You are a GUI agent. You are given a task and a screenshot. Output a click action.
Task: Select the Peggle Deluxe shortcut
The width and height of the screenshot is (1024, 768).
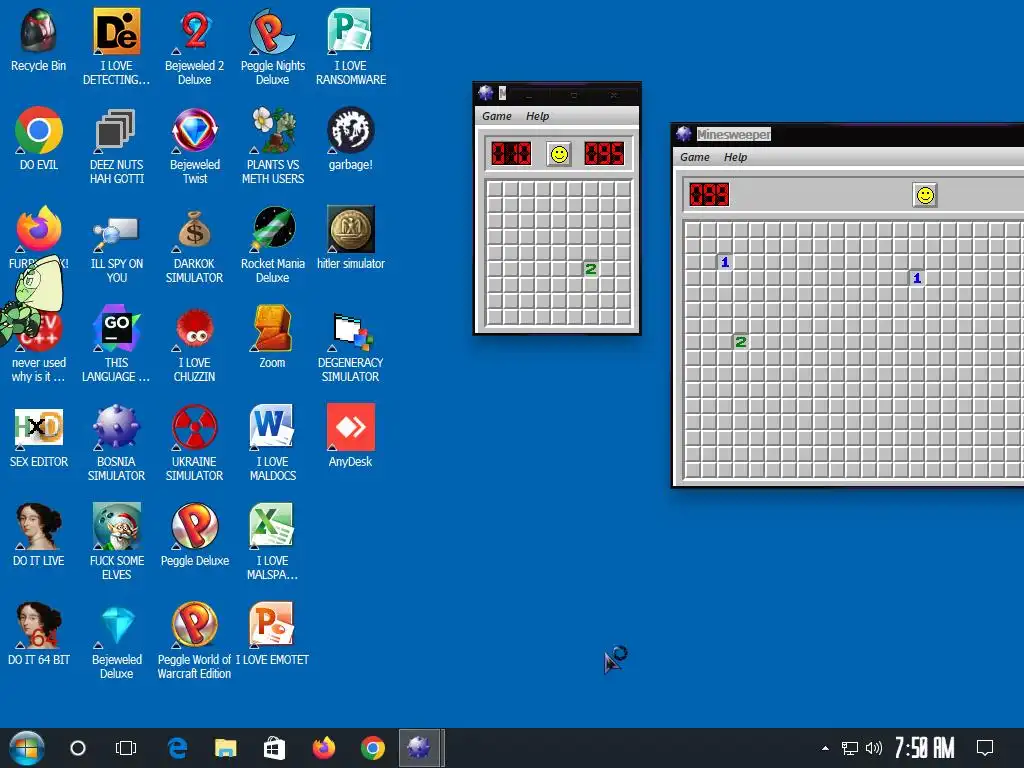[194, 526]
